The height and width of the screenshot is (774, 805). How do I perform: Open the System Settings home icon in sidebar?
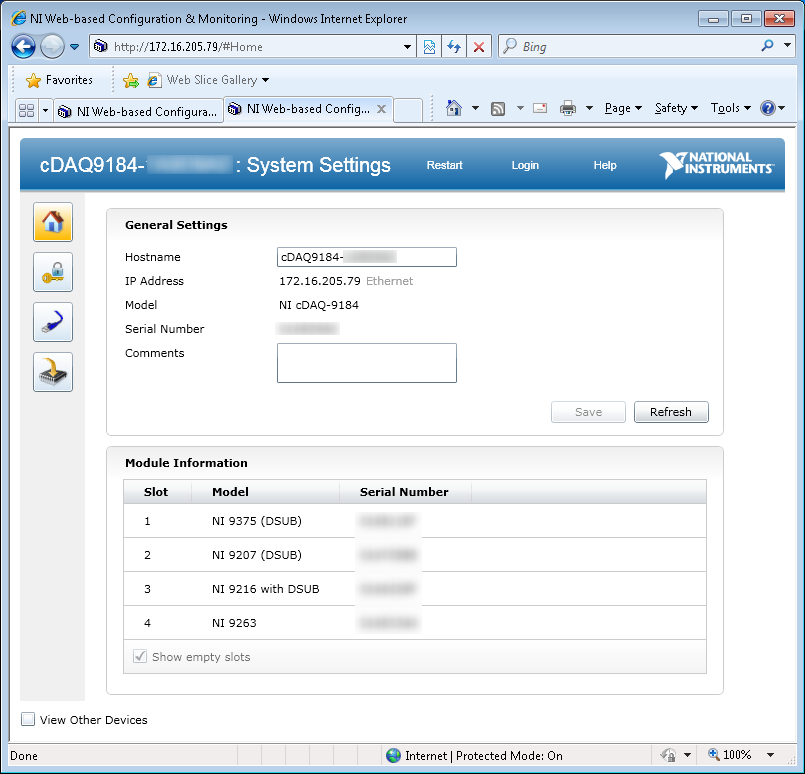[53, 222]
